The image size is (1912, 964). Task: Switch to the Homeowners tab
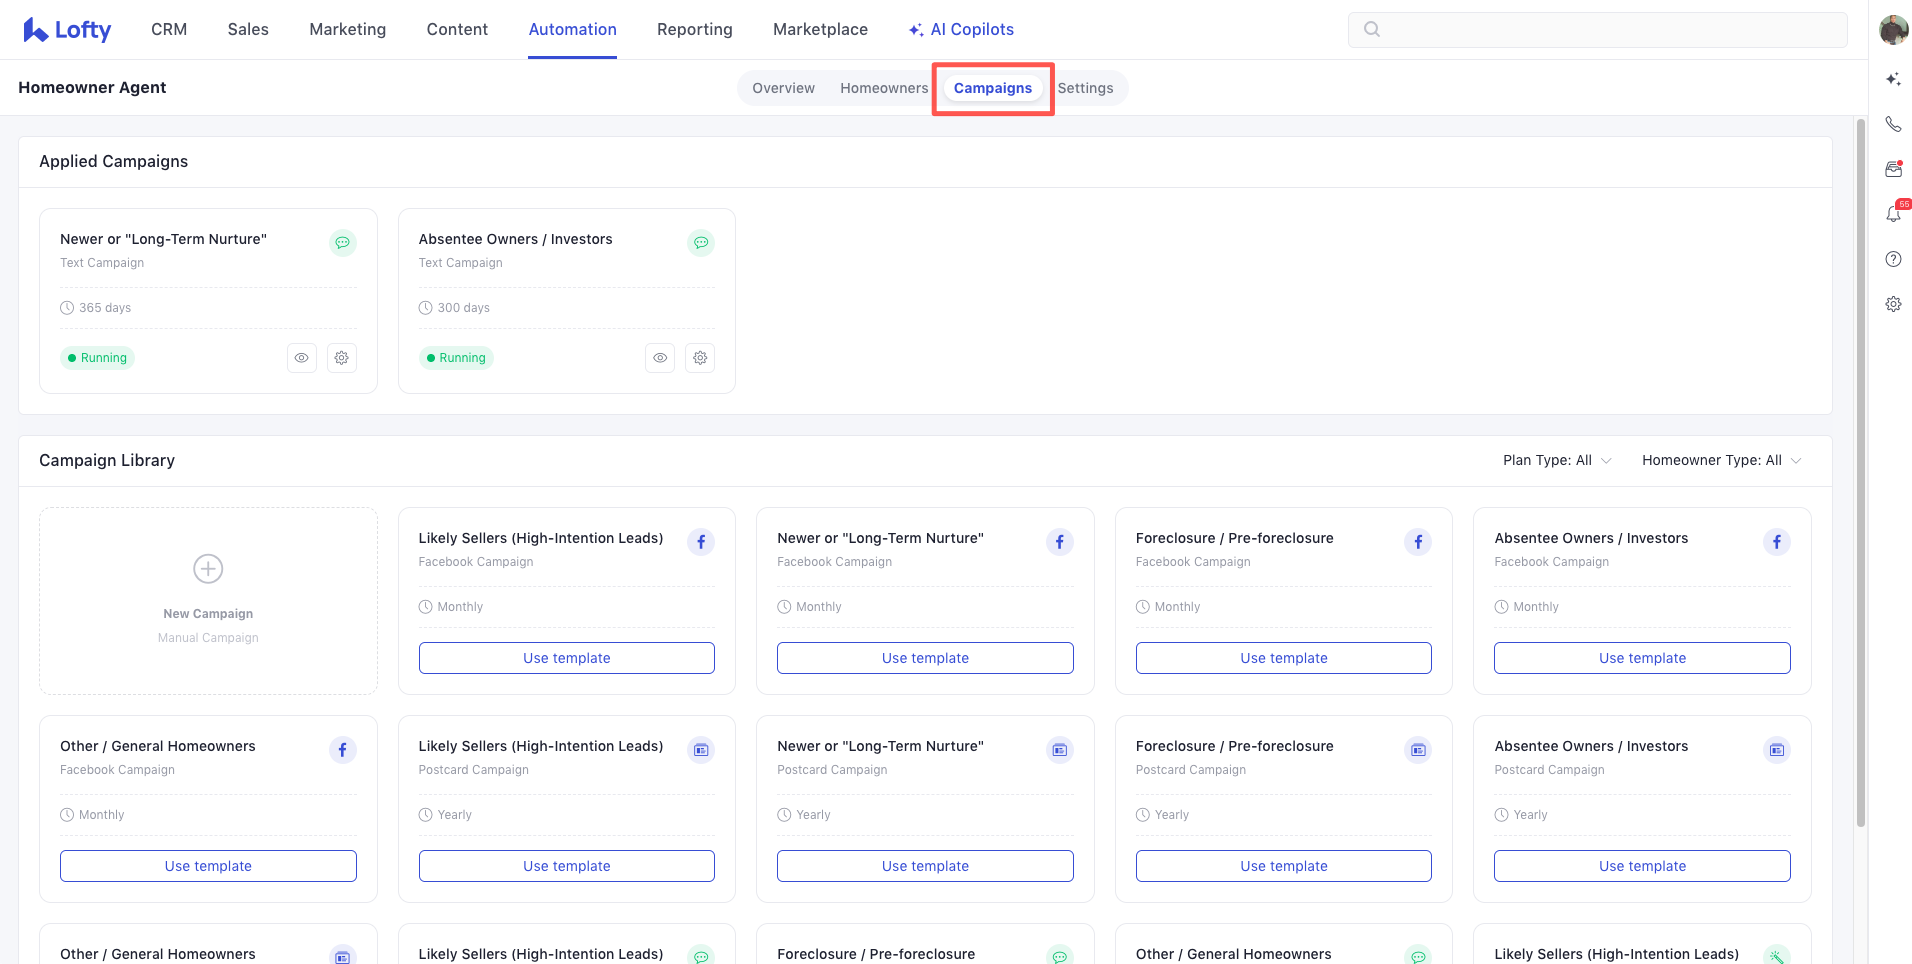tap(884, 88)
